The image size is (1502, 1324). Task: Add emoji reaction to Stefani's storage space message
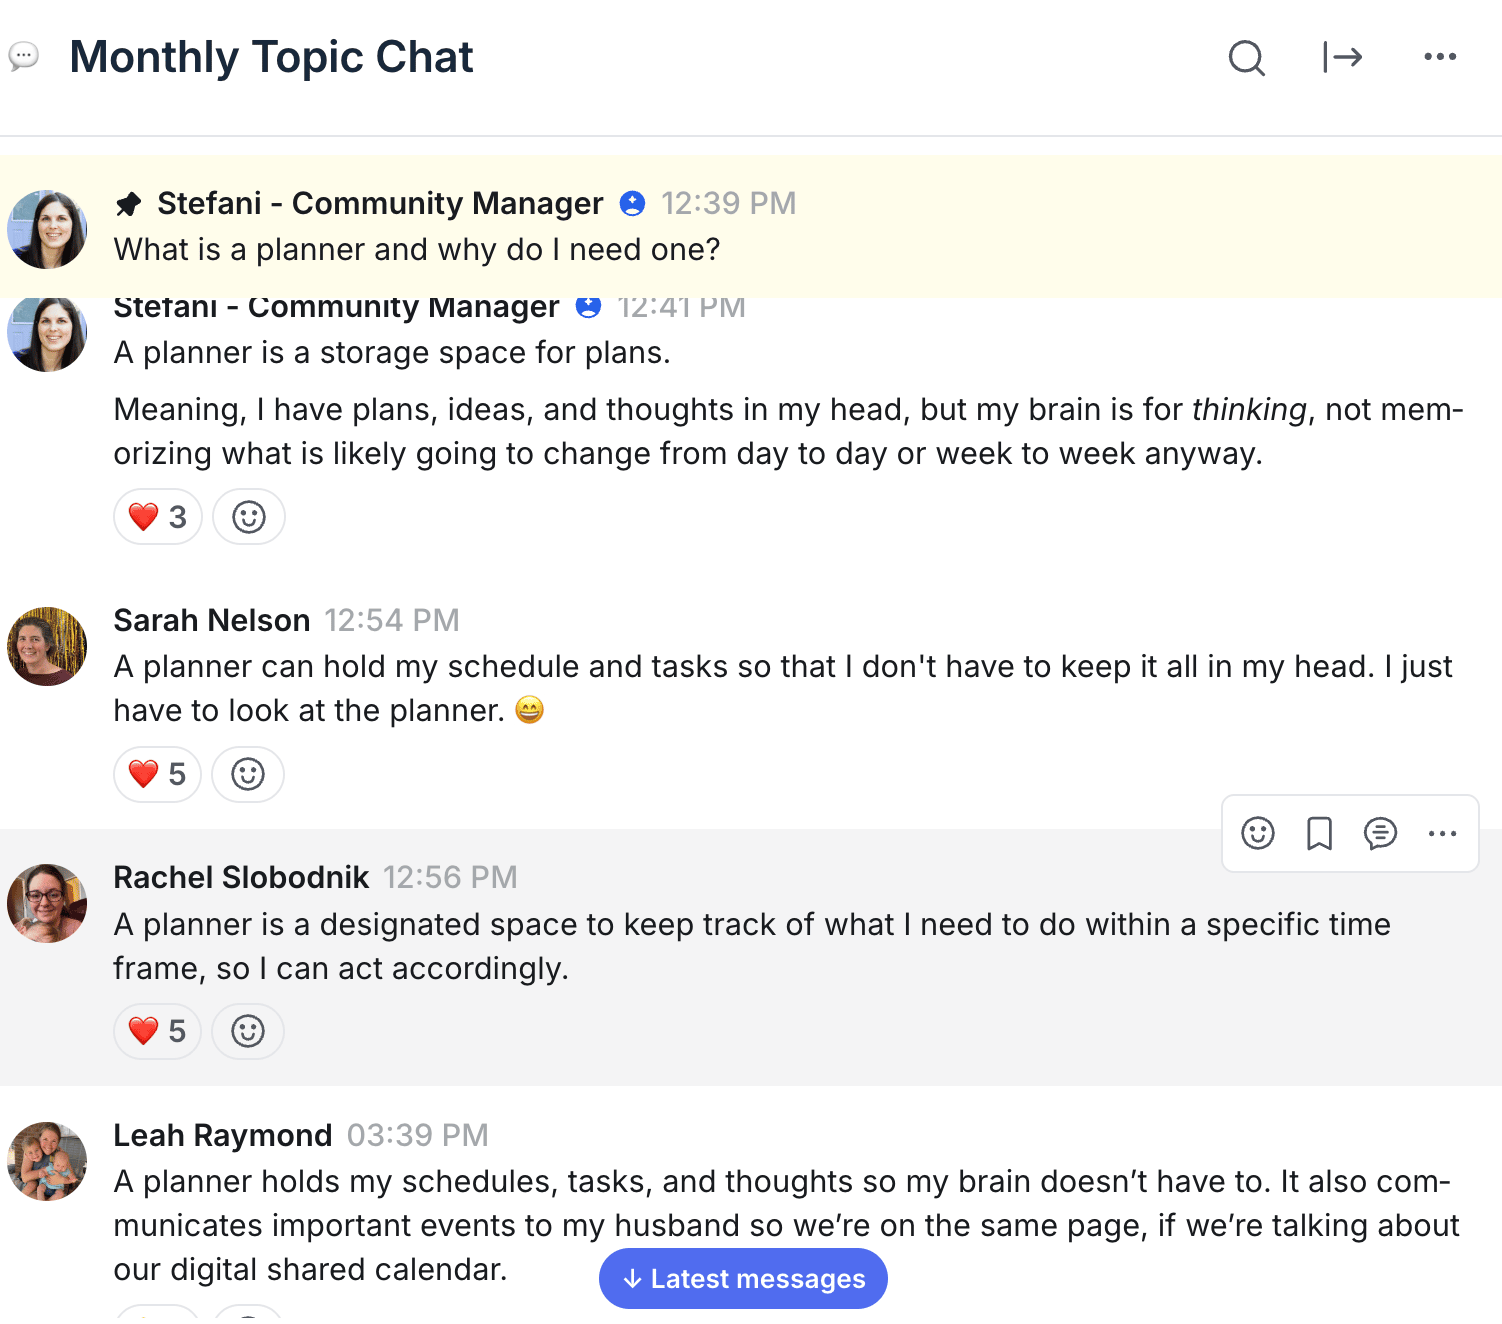coord(249,517)
